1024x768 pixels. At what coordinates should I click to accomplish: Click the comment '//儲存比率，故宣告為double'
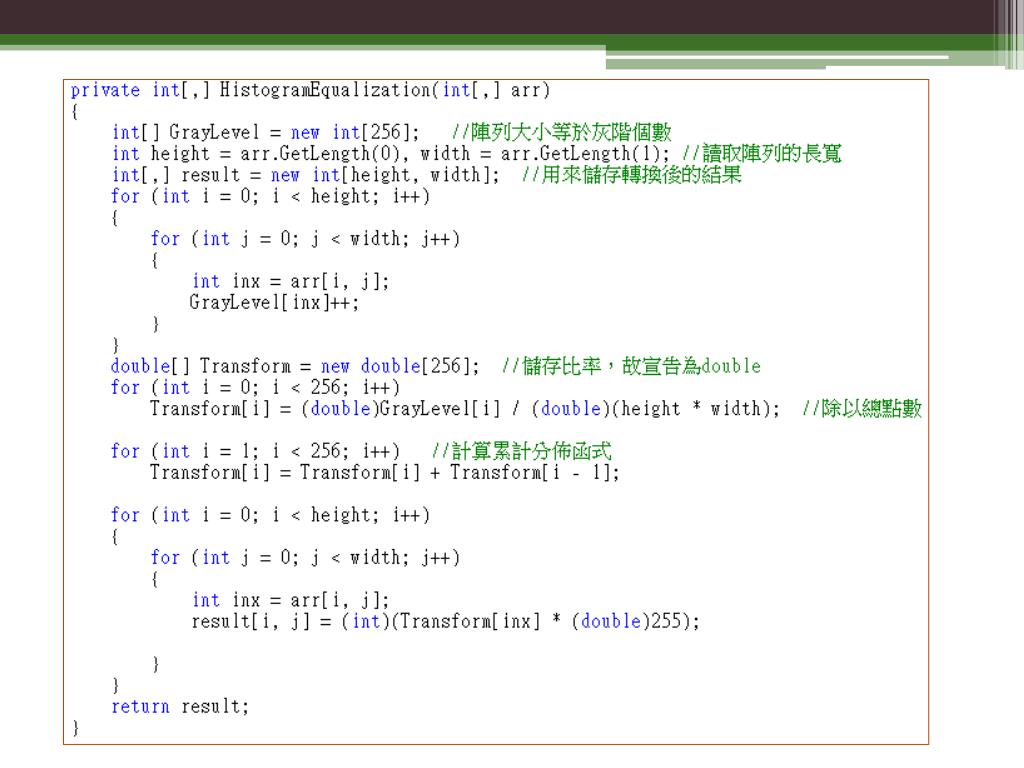pos(632,366)
